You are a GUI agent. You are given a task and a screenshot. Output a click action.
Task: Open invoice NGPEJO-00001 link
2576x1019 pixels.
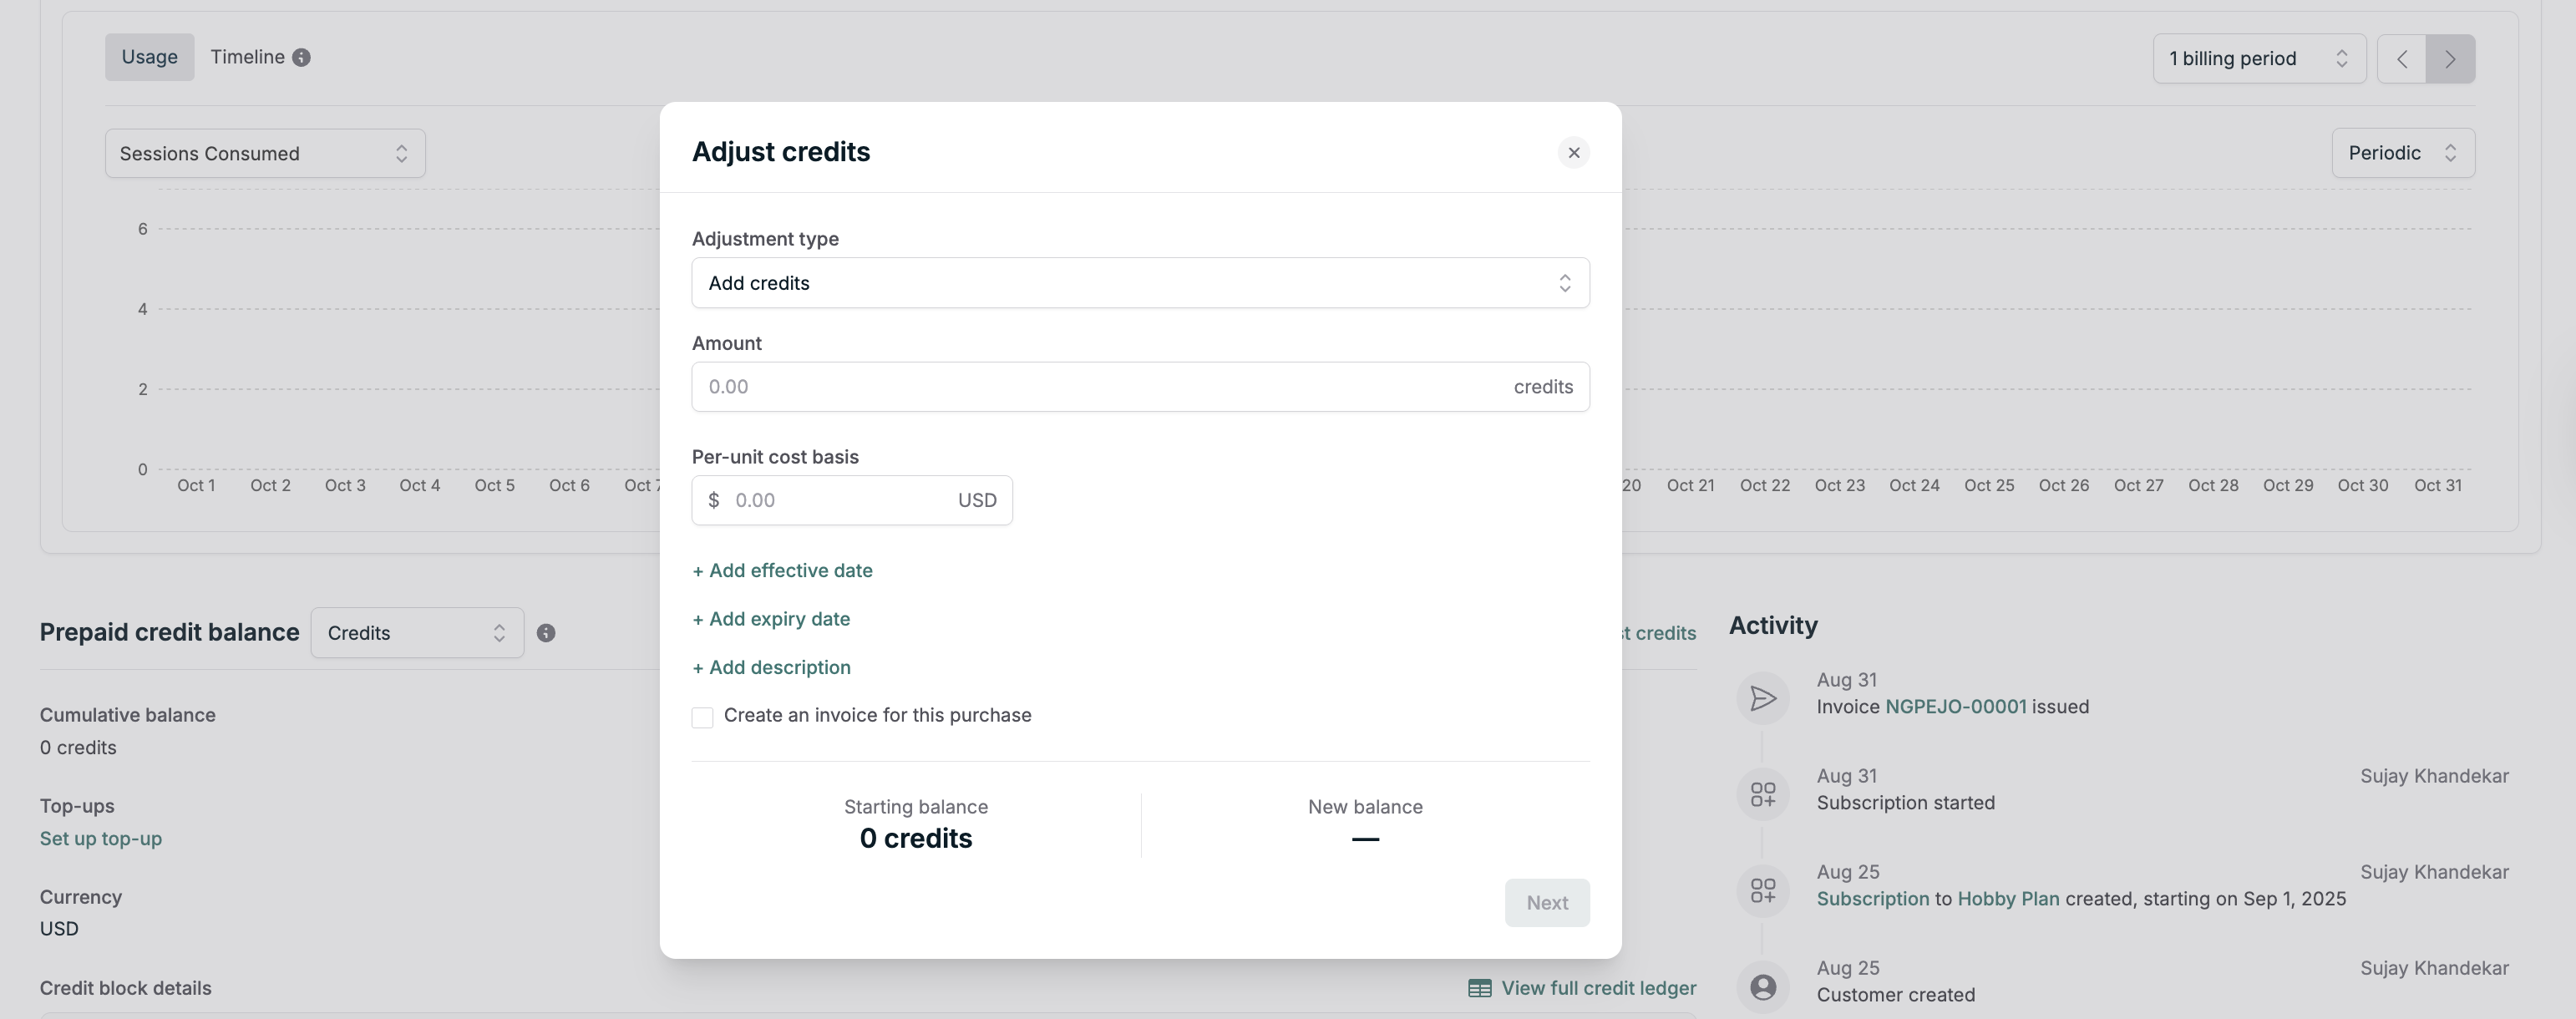point(1955,707)
